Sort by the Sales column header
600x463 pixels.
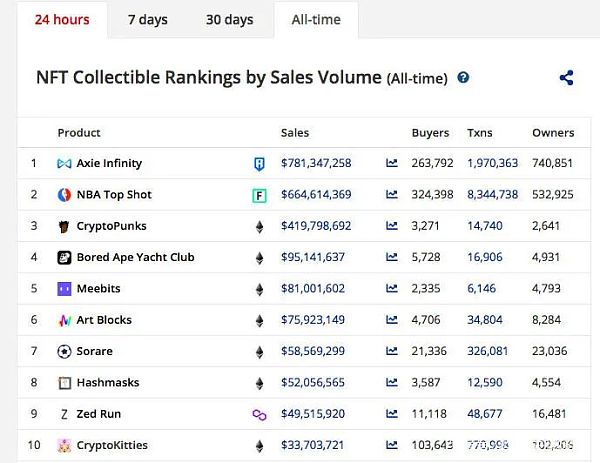[295, 133]
